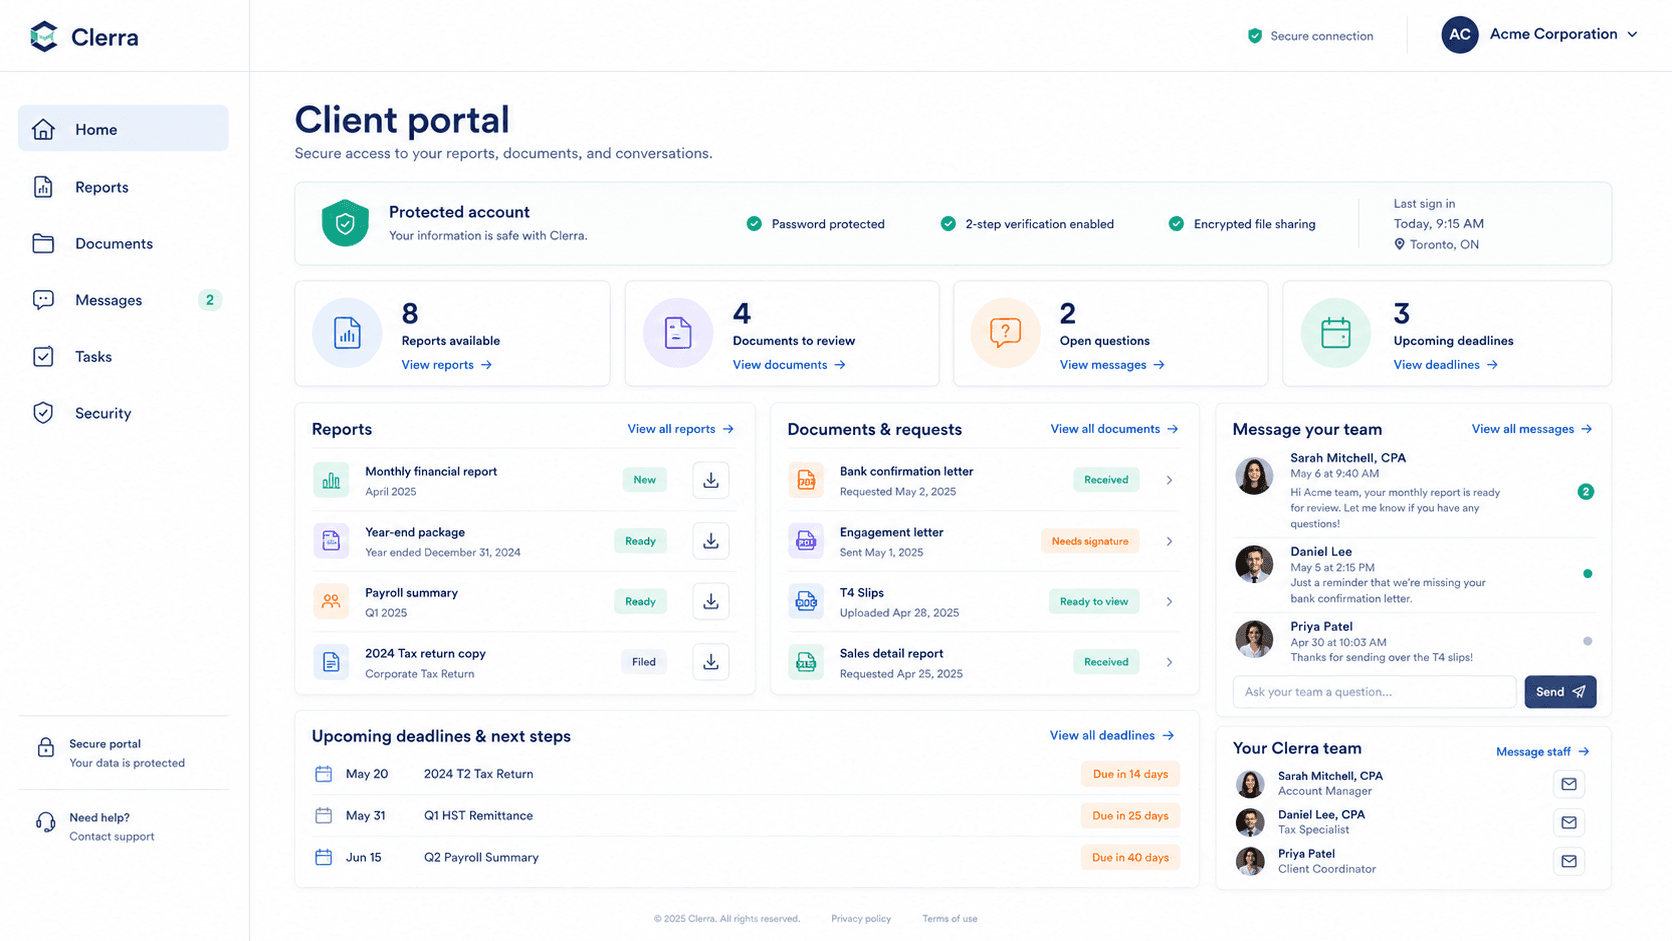This screenshot has height=941, width=1672.
Task: Open Tasks in the sidebar
Action: [123, 356]
